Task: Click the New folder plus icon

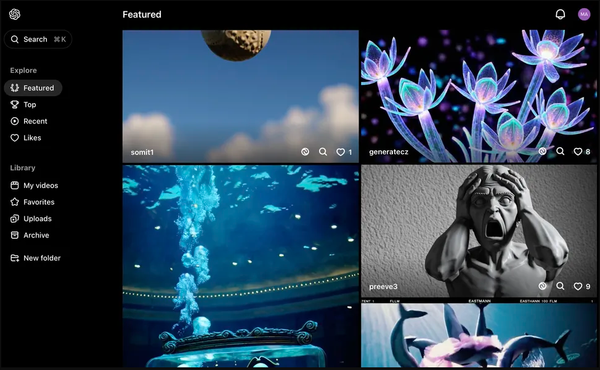Action: coord(15,258)
